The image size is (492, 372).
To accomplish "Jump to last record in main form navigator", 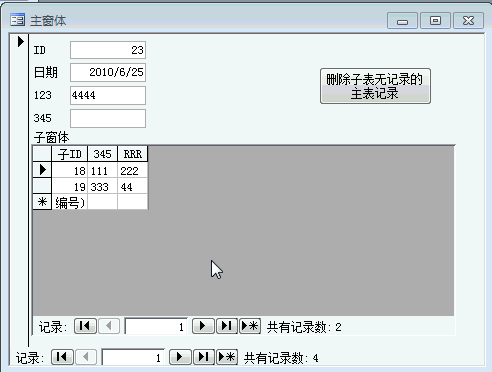I will 204,357.
